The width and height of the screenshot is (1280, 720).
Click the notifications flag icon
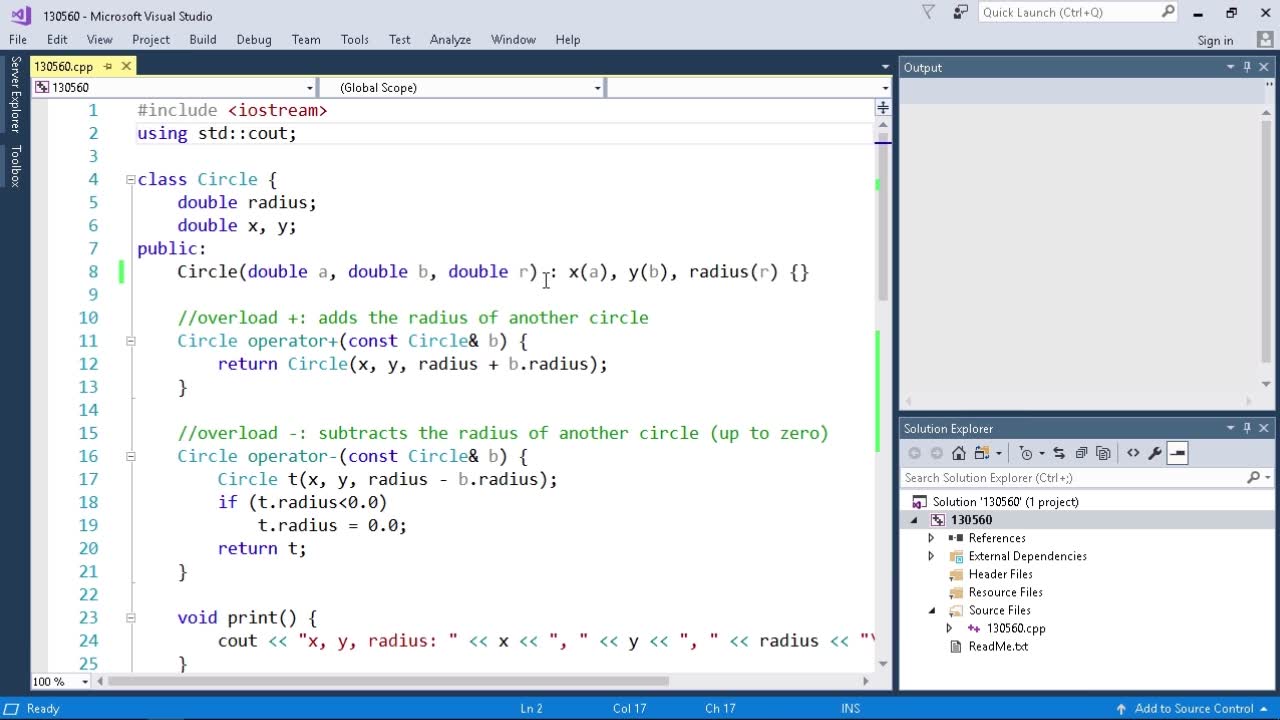click(928, 13)
